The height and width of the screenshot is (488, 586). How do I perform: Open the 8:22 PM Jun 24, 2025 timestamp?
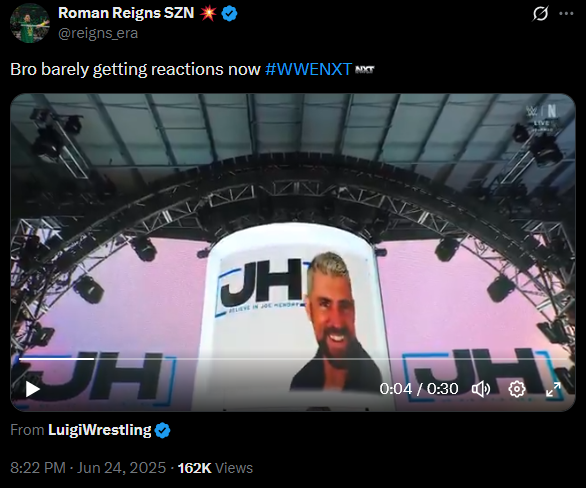[x=88, y=468]
